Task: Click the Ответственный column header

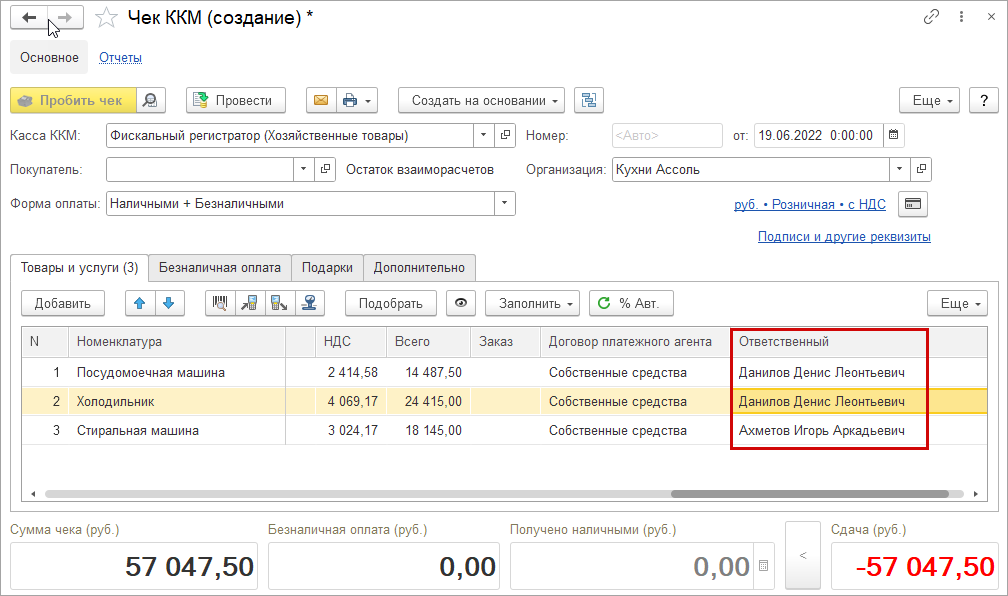Action: tap(829, 341)
